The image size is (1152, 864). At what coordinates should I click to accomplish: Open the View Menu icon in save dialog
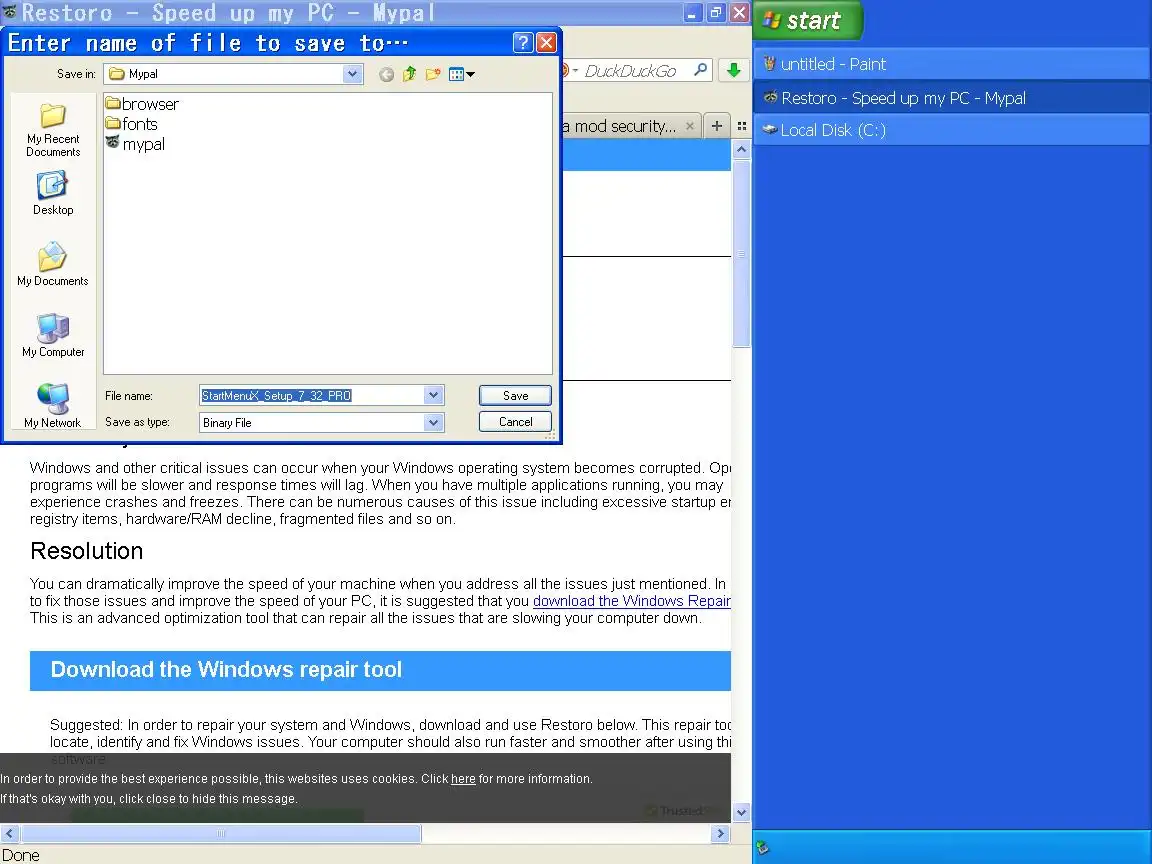(461, 74)
